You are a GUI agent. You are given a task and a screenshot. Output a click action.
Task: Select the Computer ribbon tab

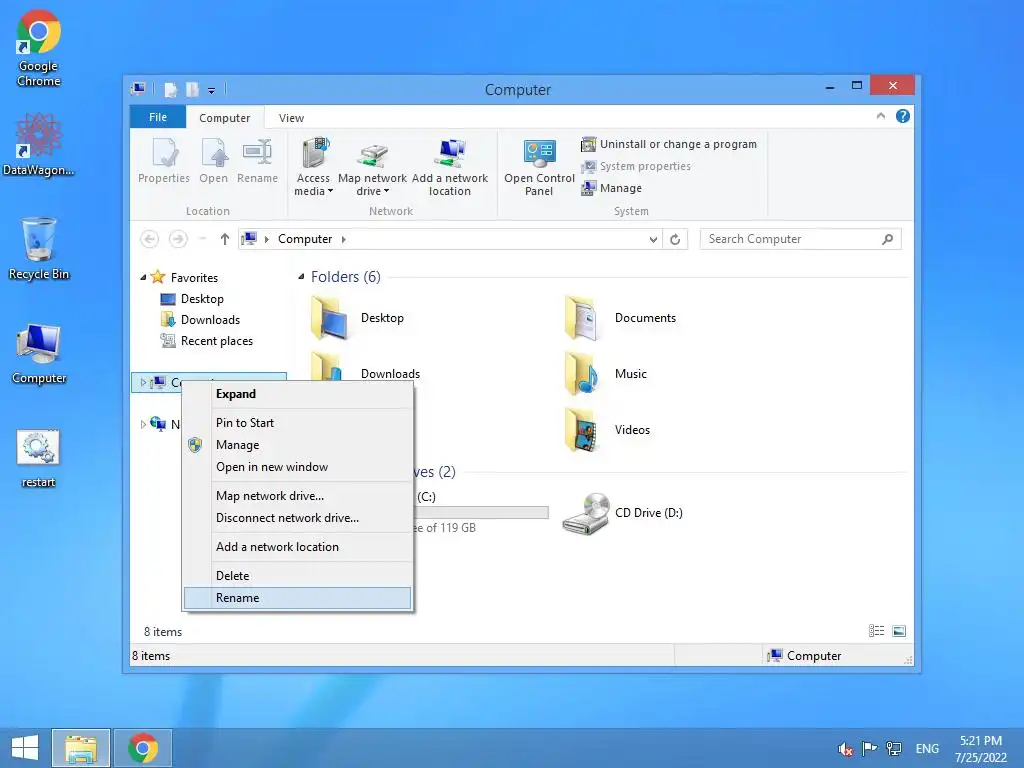[x=225, y=118]
